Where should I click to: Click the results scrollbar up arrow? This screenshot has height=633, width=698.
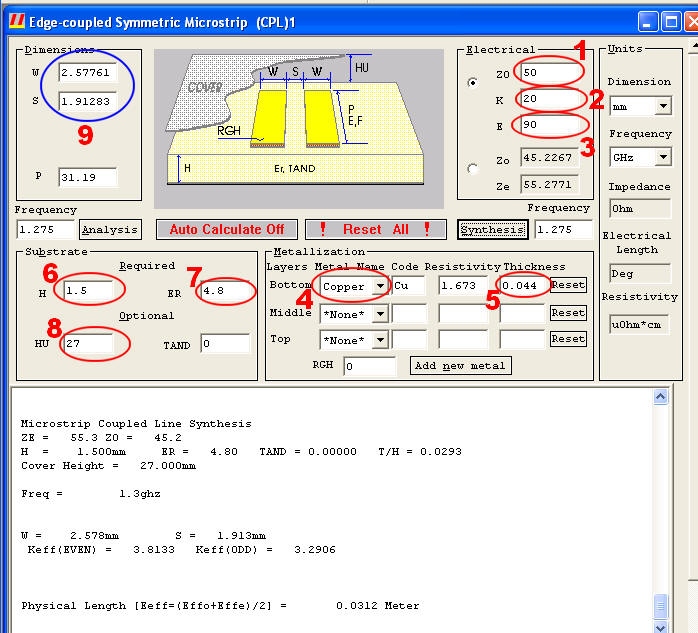click(661, 397)
